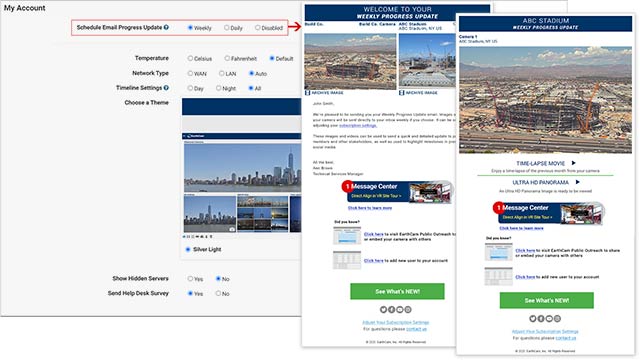Select Daily email progress update
This screenshot has width=640, height=360.
[227, 28]
